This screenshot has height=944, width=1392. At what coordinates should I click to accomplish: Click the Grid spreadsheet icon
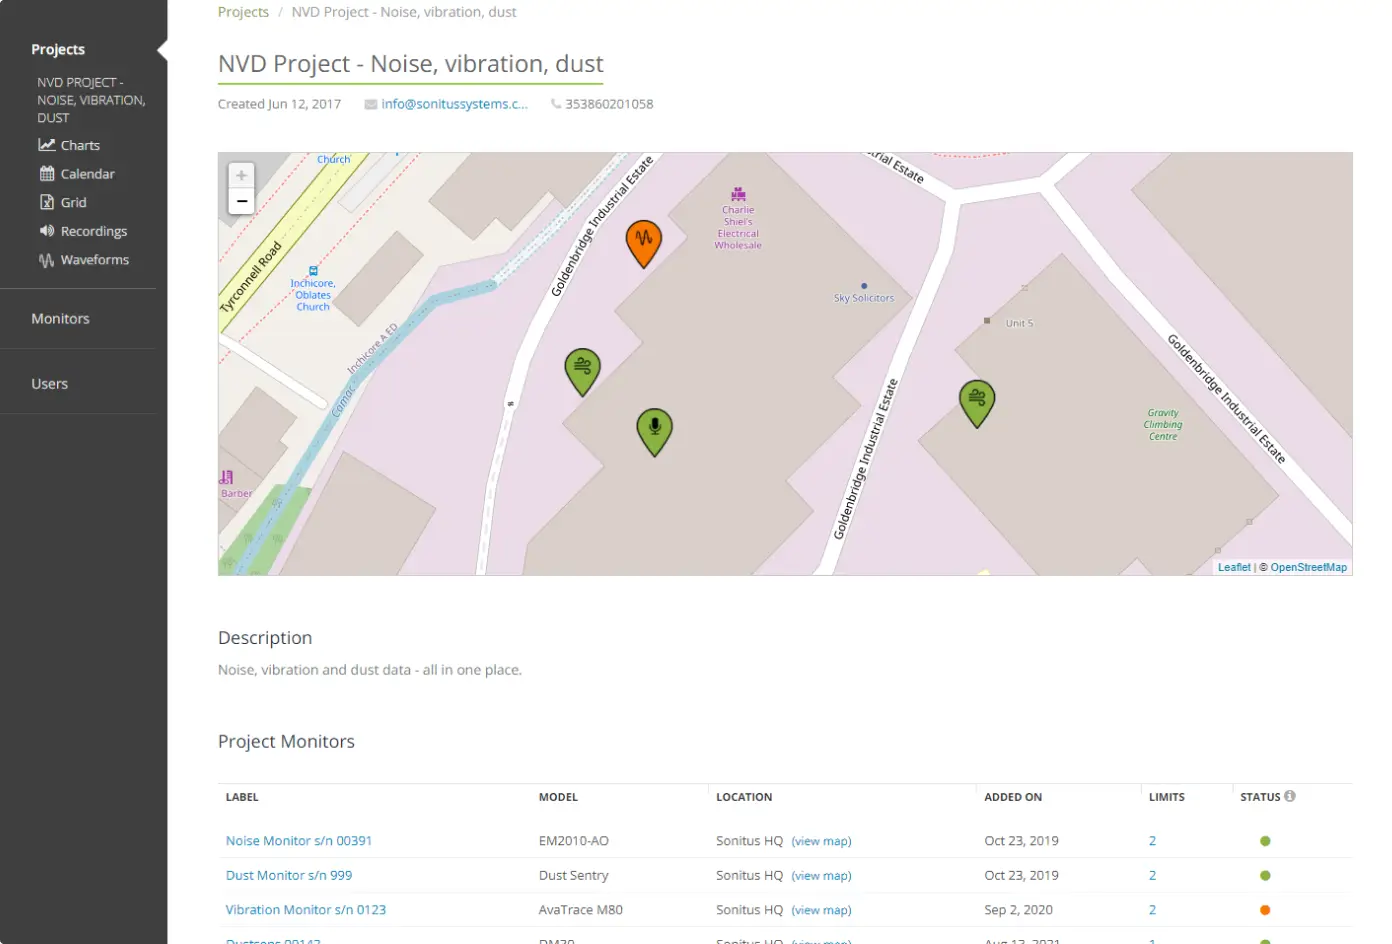point(47,202)
